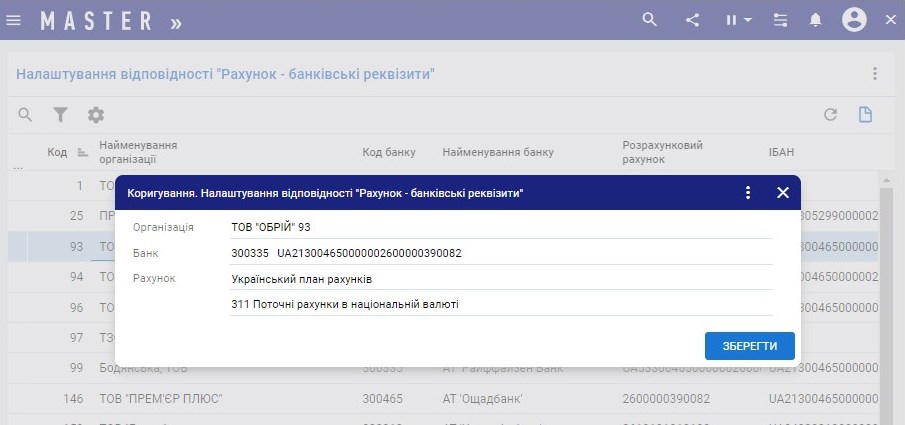Open the user profile avatar
The width and height of the screenshot is (905, 425).
[x=854, y=20]
